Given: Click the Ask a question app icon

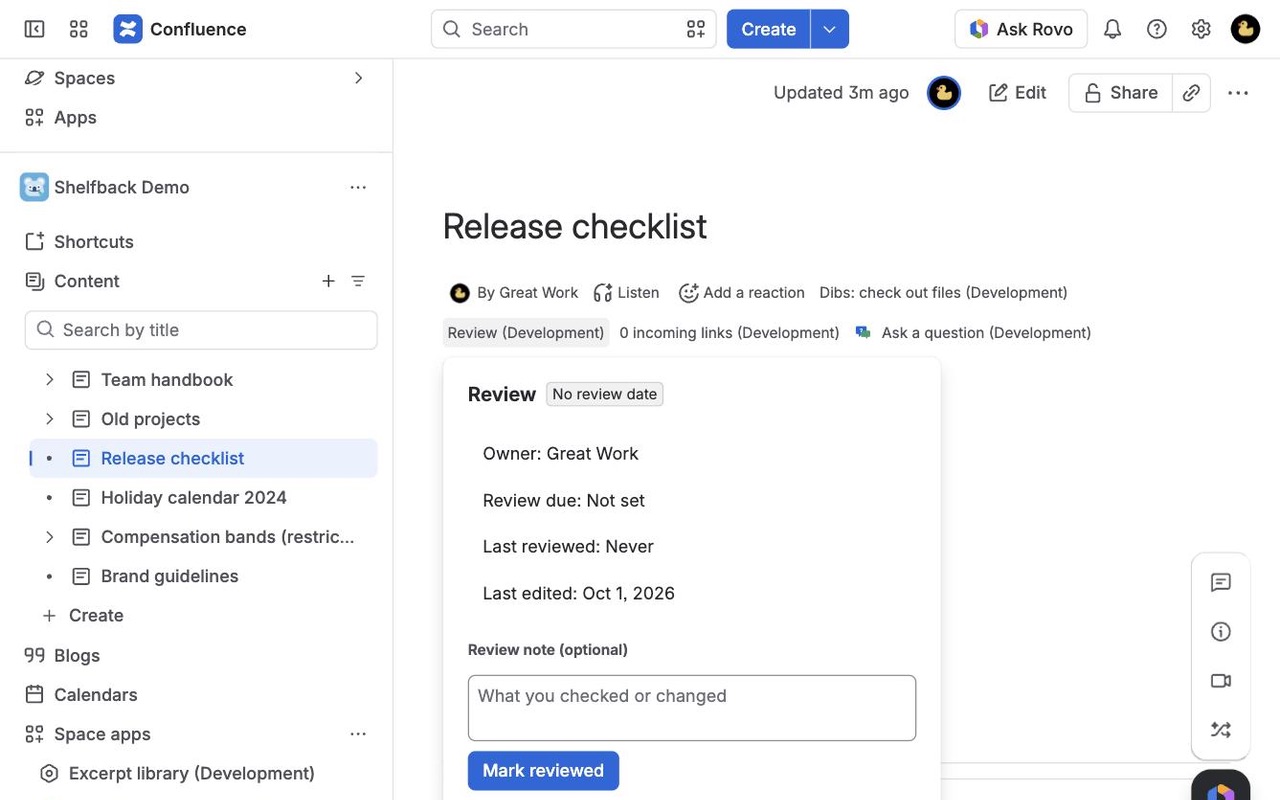Looking at the screenshot, I should 864,333.
